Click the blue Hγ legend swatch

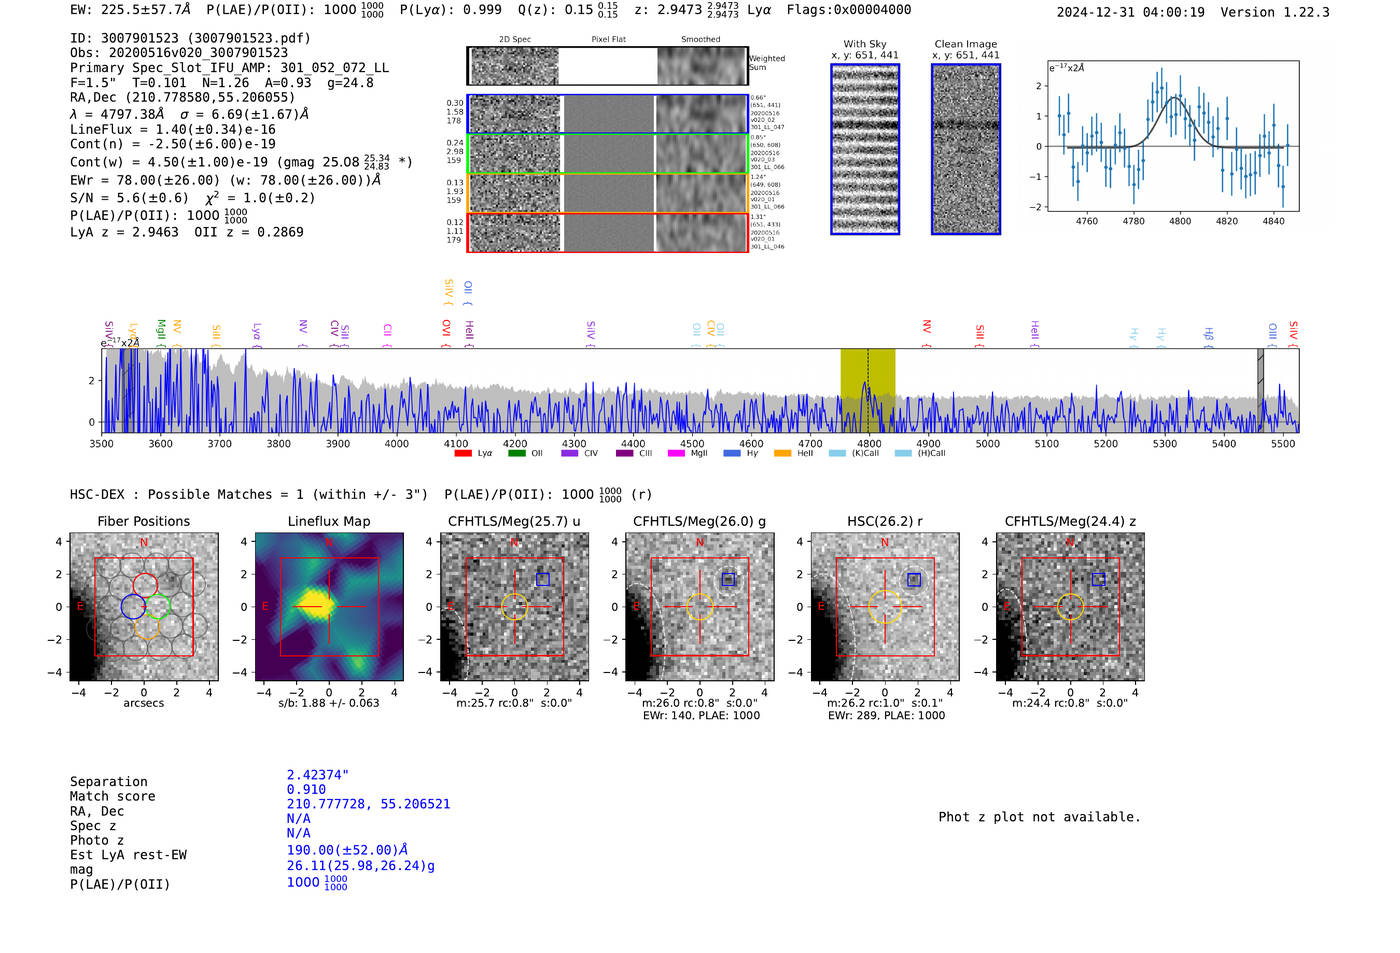point(732,453)
